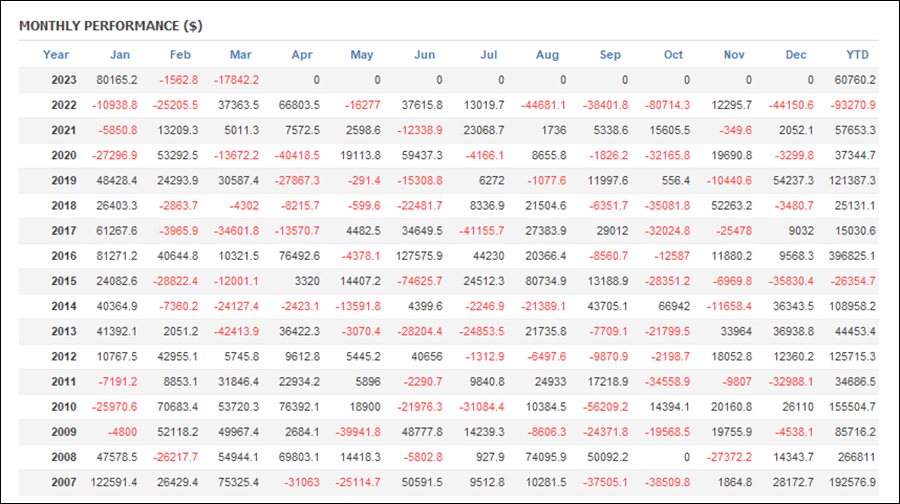Click the Feb column header

180,55
